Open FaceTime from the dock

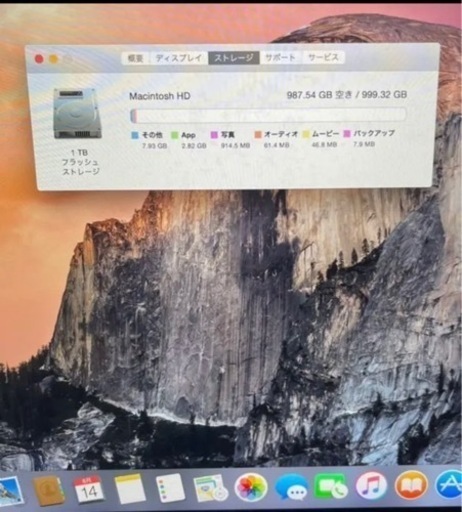click(x=331, y=487)
